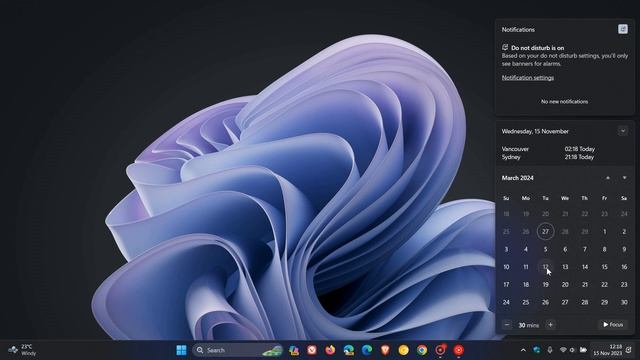
Task: Choose date 7 in the calendar
Action: point(585,249)
